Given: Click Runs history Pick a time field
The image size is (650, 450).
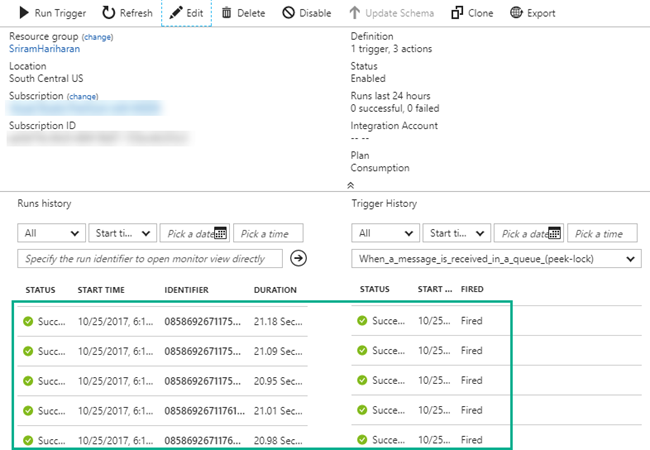Looking at the screenshot, I should (x=268, y=233).
